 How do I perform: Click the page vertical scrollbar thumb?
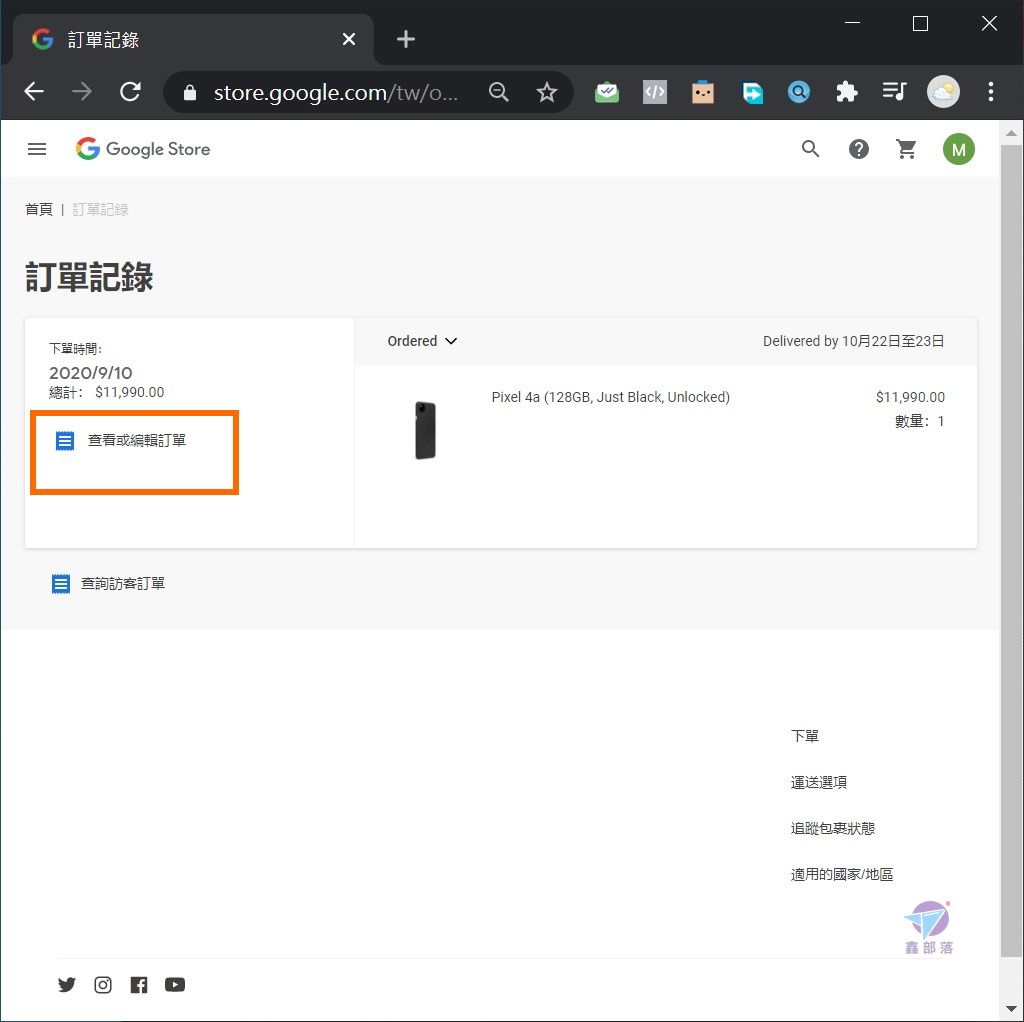click(1011, 549)
